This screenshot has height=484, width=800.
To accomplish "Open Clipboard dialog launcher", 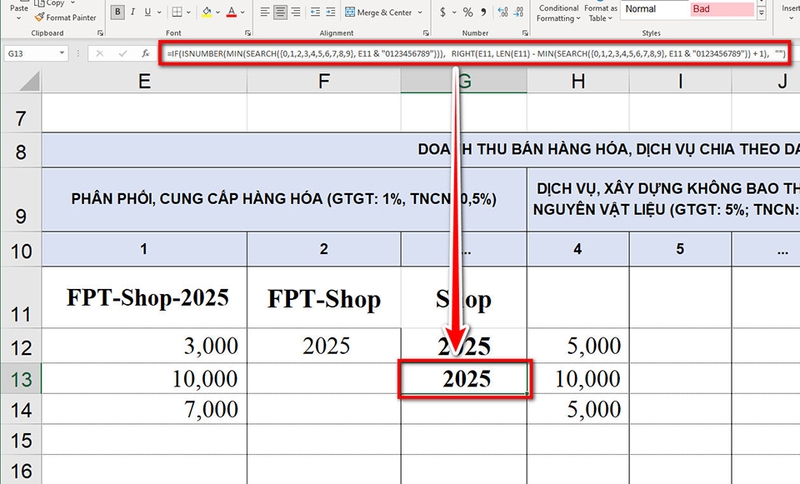I will tap(100, 33).
